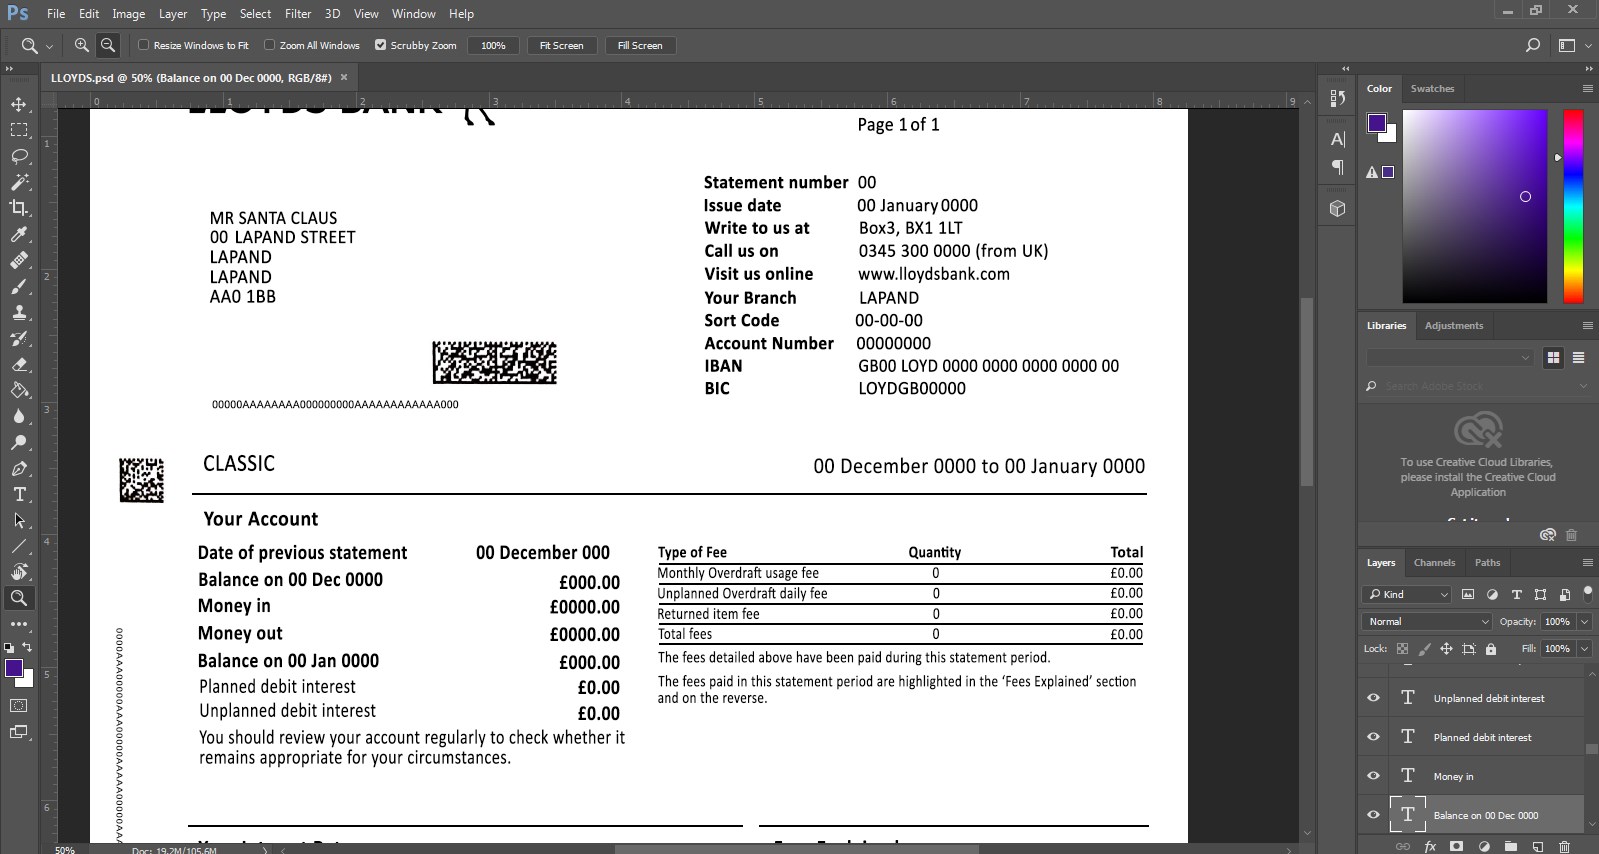Open the Libraries selection dropdown

click(1449, 358)
